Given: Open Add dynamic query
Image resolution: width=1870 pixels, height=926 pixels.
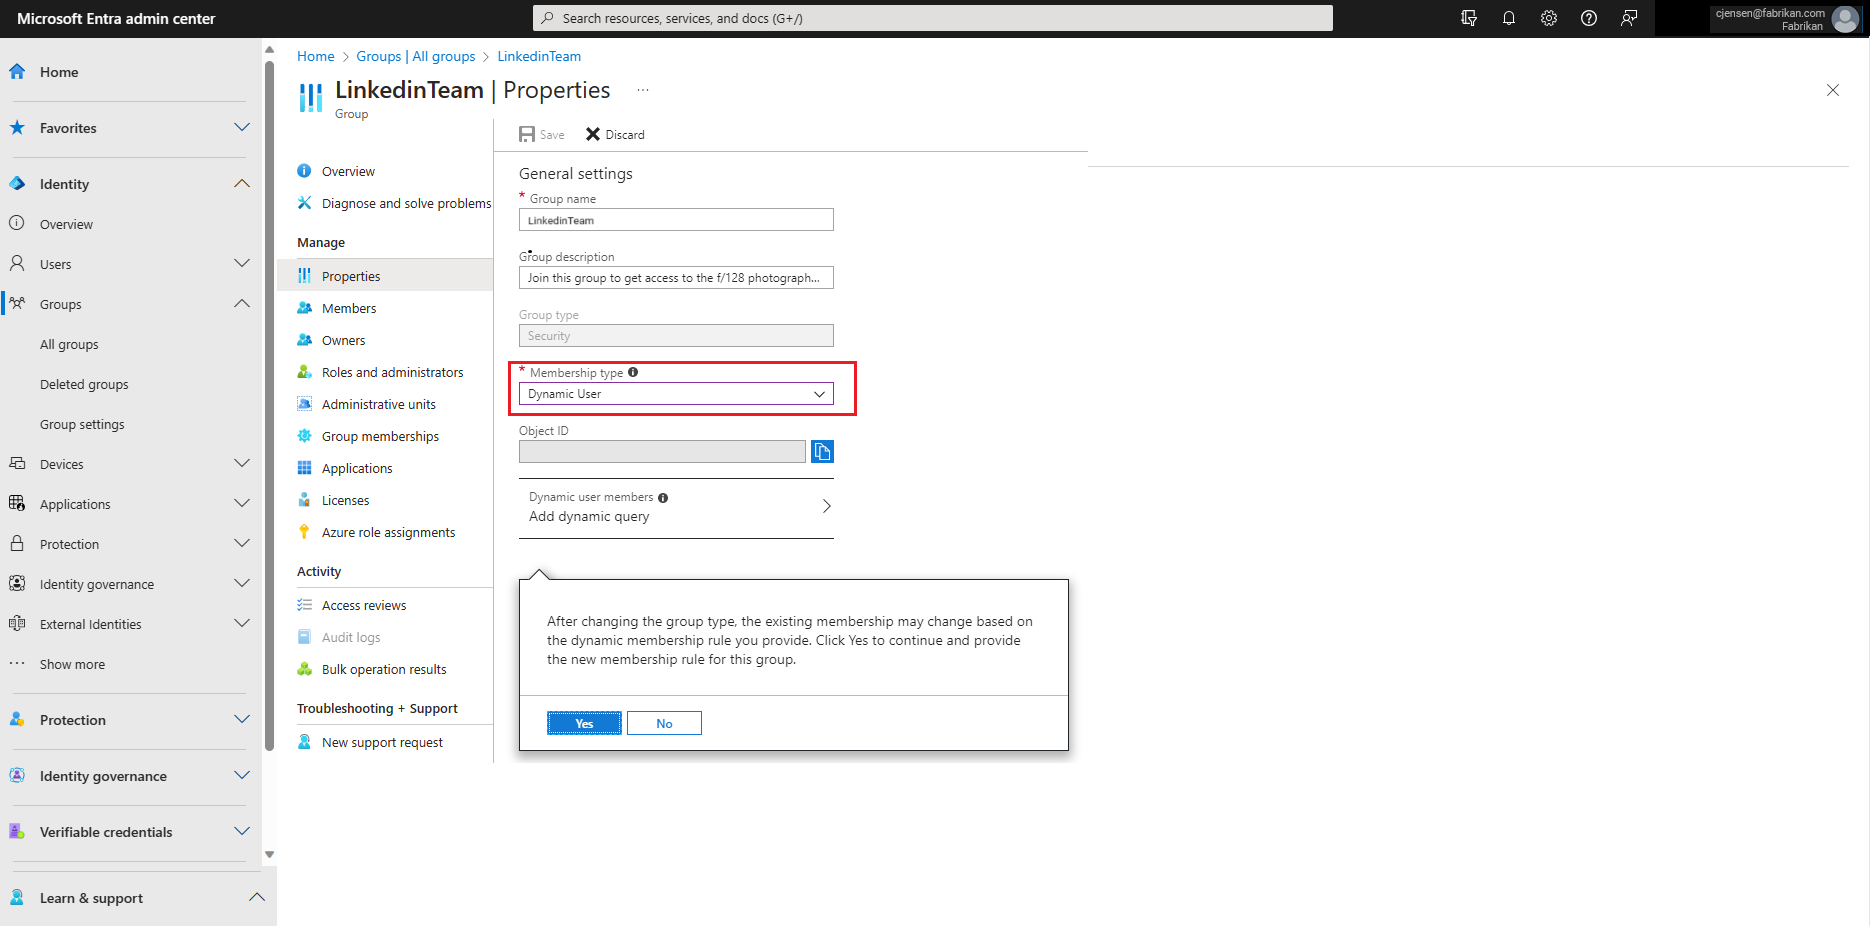Looking at the screenshot, I should pyautogui.click(x=676, y=507).
